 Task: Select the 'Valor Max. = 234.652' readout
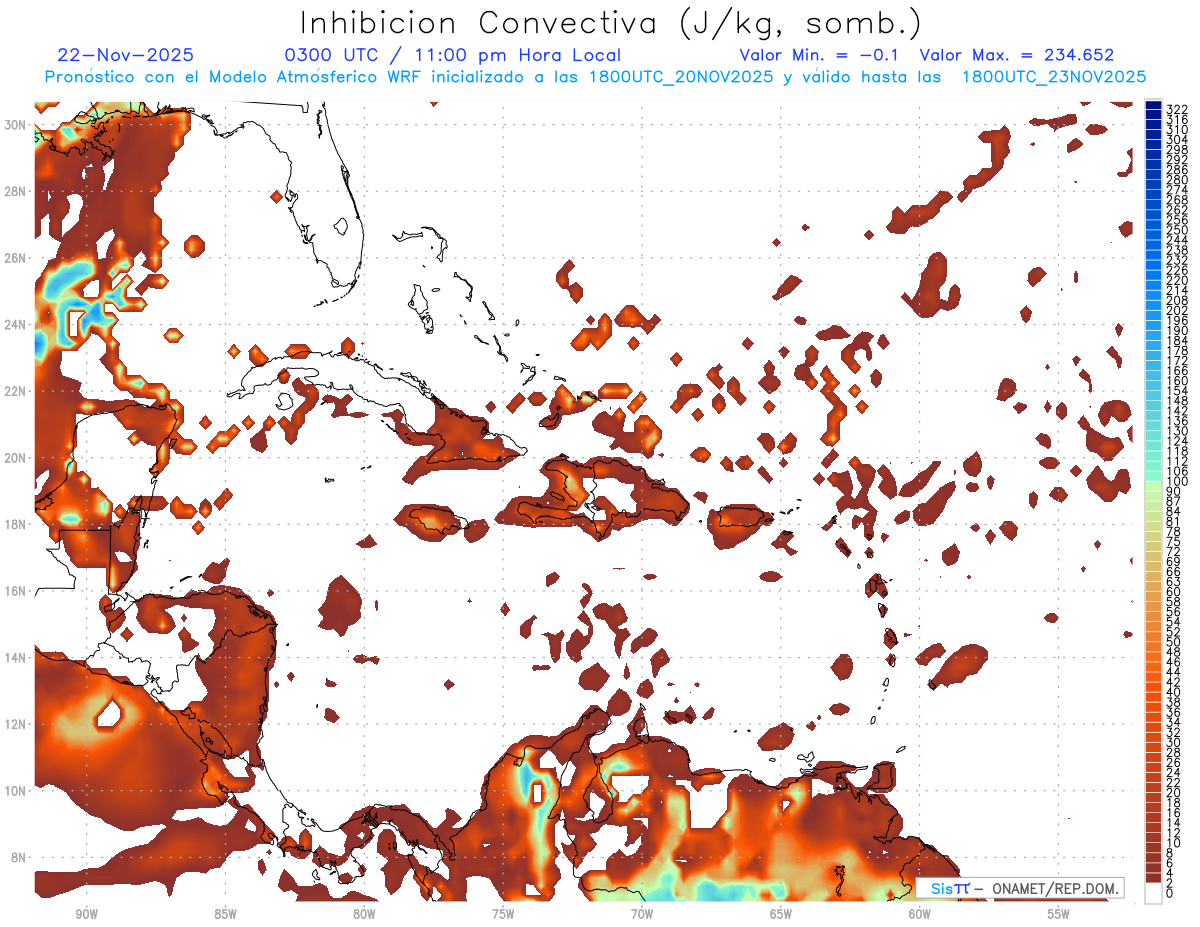(x=1017, y=56)
